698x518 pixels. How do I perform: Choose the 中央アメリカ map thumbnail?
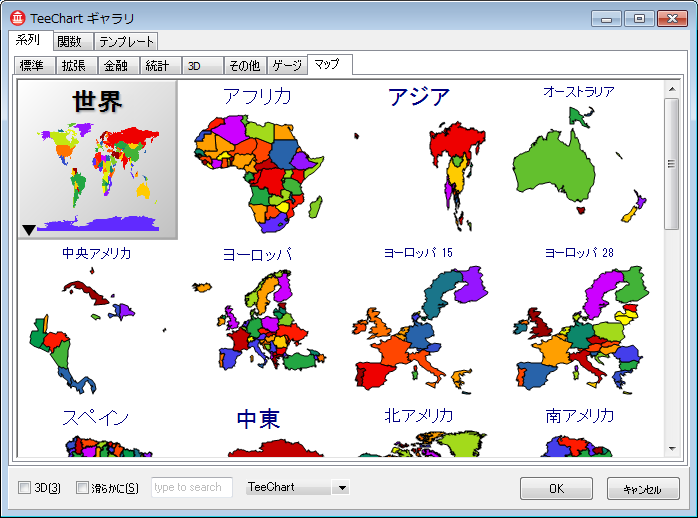point(98,320)
